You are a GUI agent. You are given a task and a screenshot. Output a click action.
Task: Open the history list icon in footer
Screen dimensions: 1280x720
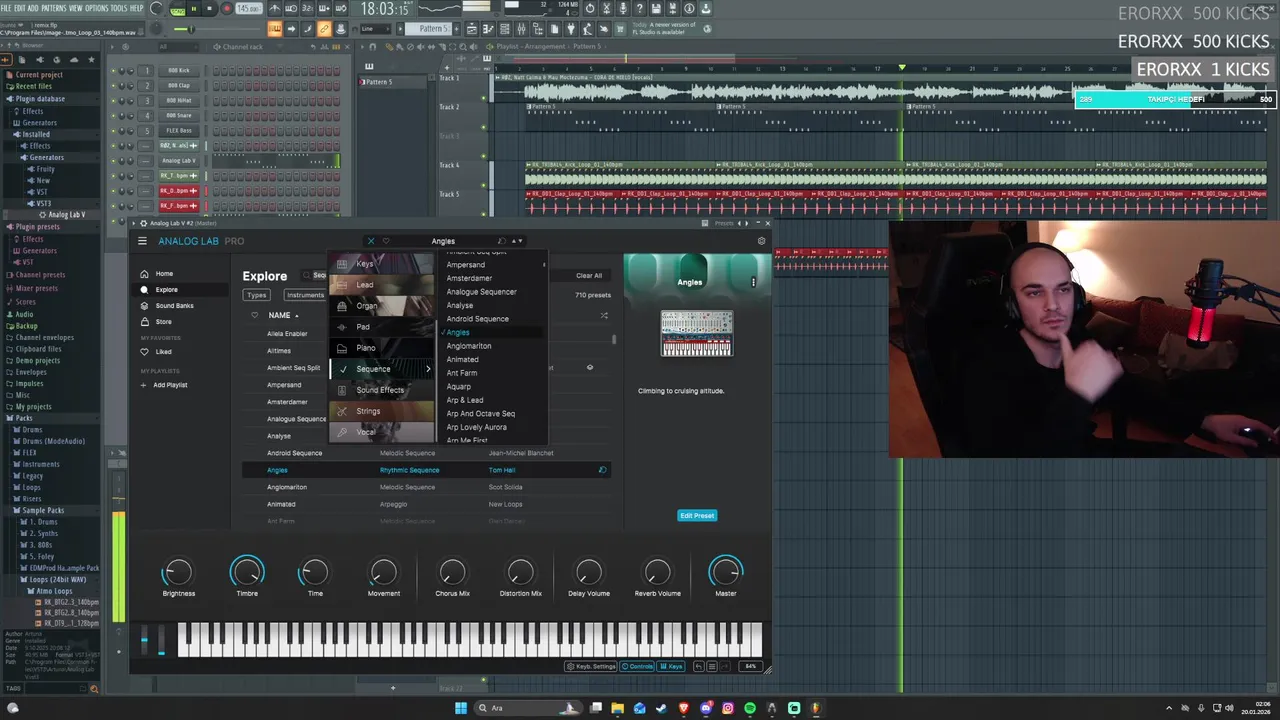click(712, 666)
